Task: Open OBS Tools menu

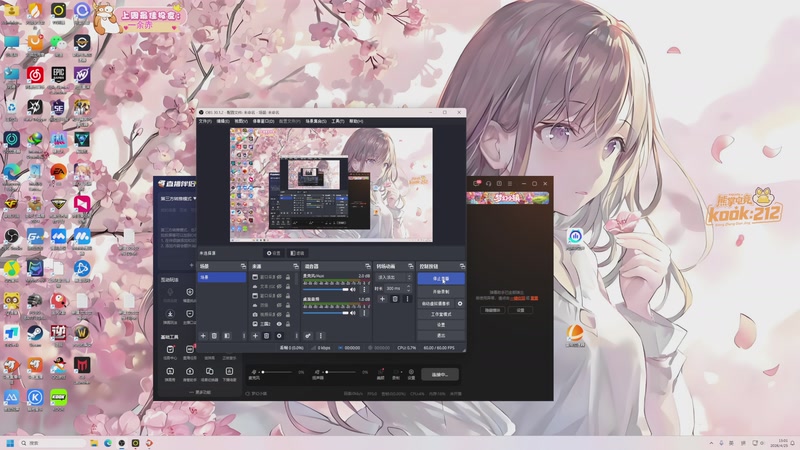Action: point(338,121)
